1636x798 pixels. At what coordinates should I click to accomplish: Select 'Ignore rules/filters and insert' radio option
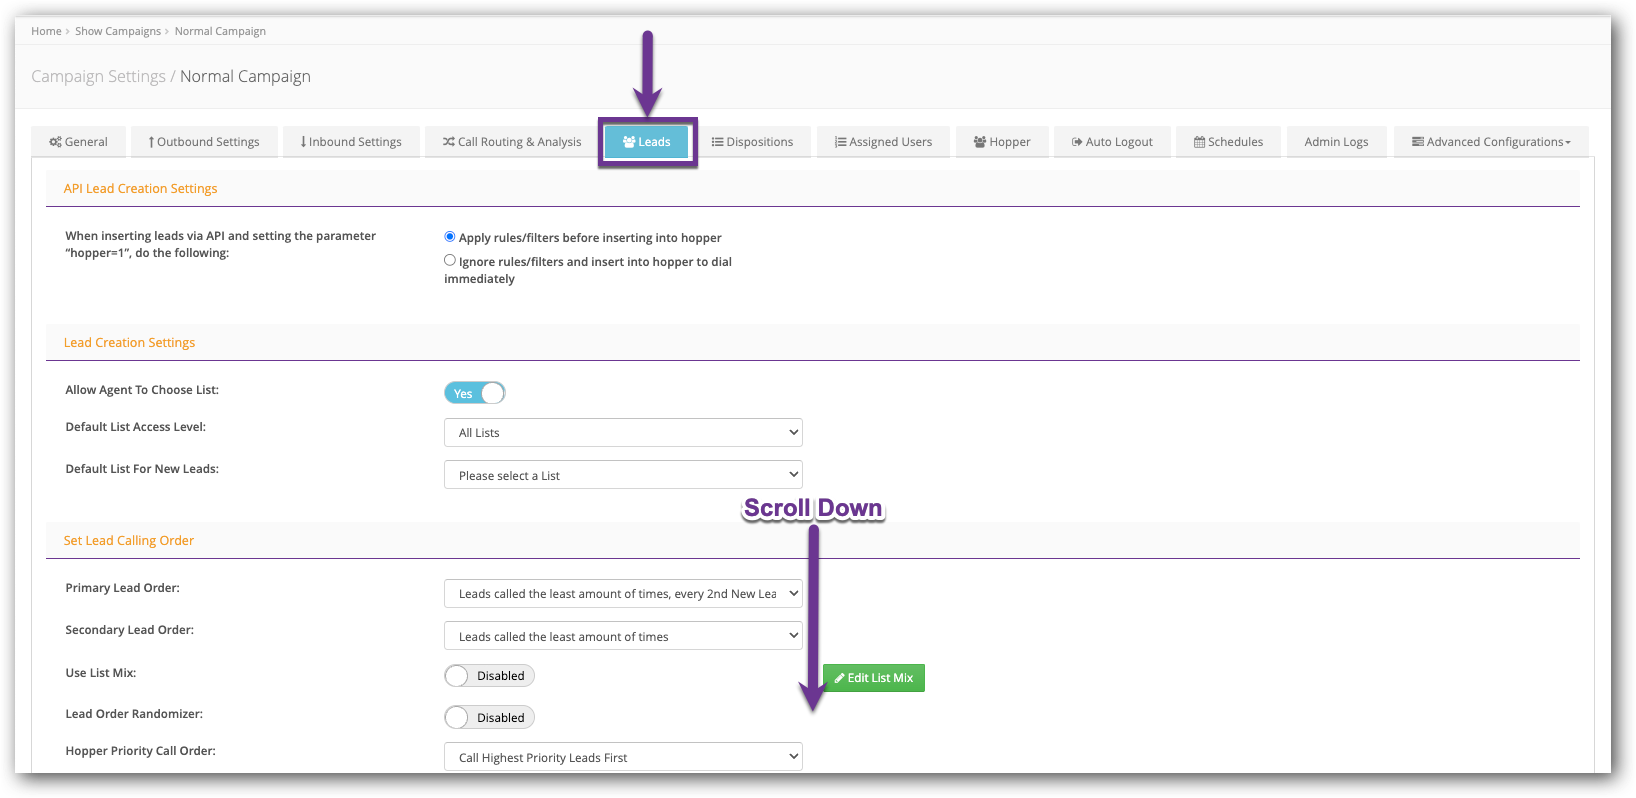click(450, 260)
